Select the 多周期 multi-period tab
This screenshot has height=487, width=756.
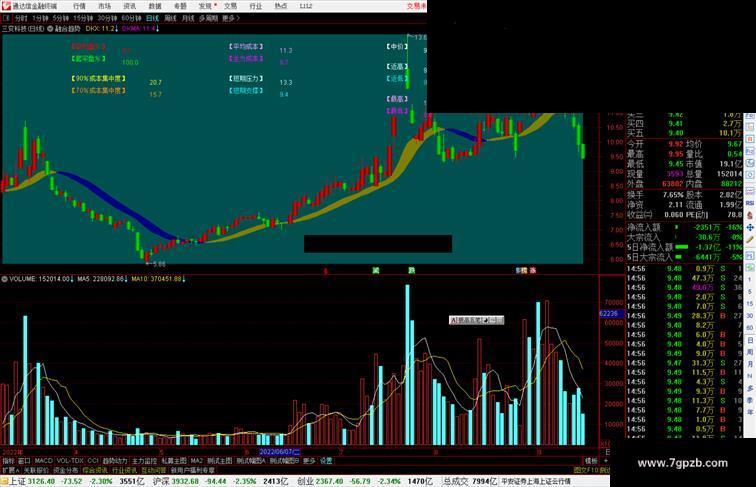[208, 18]
